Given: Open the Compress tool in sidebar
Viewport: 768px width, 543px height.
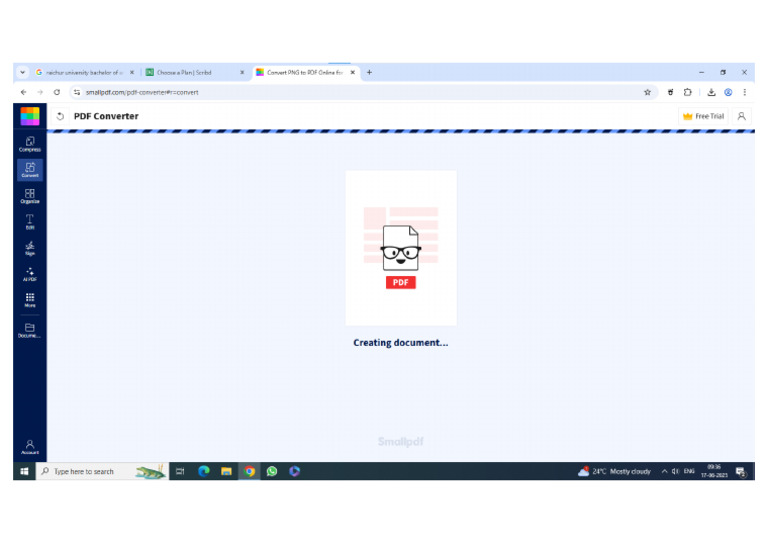Looking at the screenshot, I should coord(30,144).
